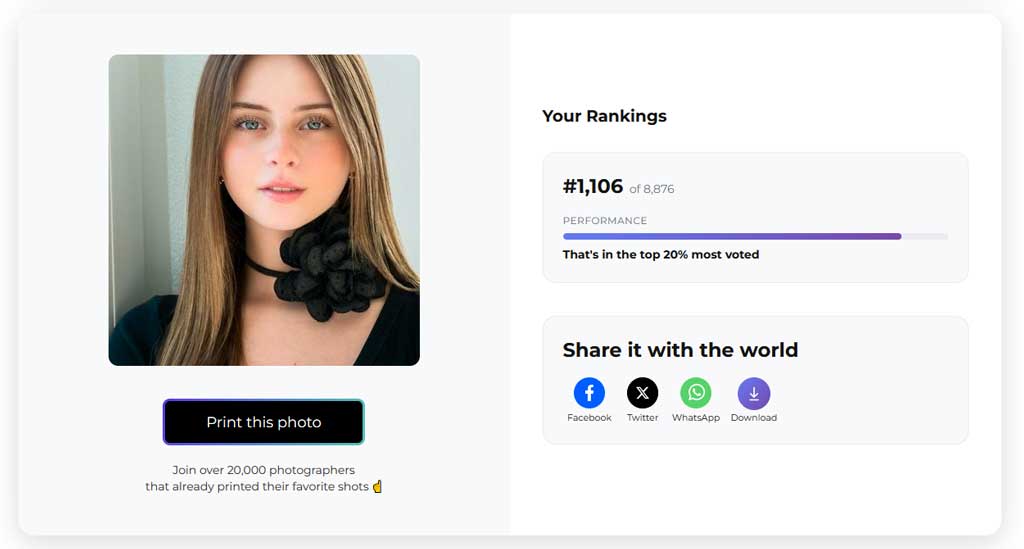This screenshot has height=549, width=1024.
Task: Click the PERFORMANCE label
Action: 604,221
